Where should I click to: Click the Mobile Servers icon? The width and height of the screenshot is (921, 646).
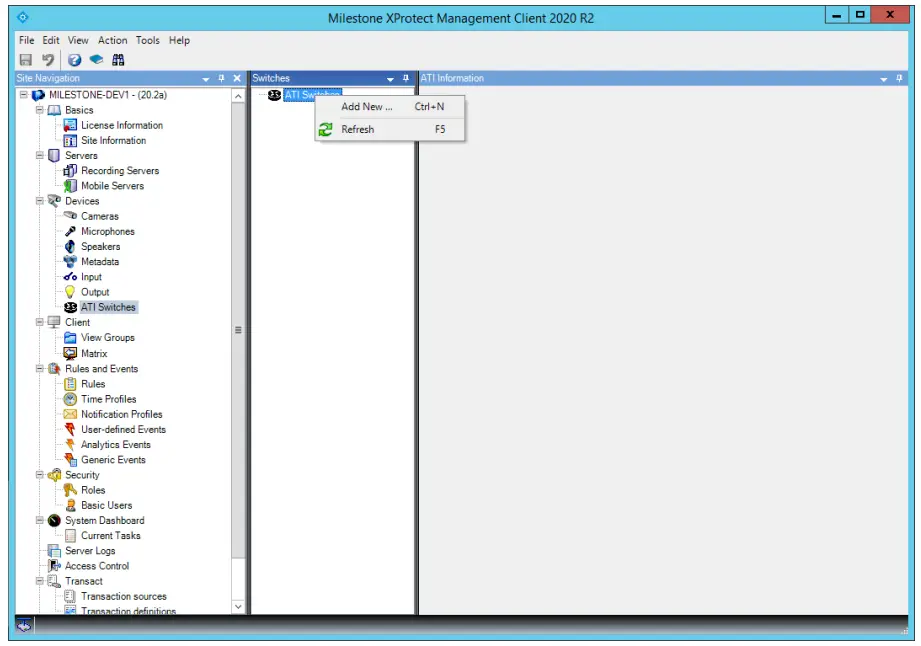click(70, 186)
